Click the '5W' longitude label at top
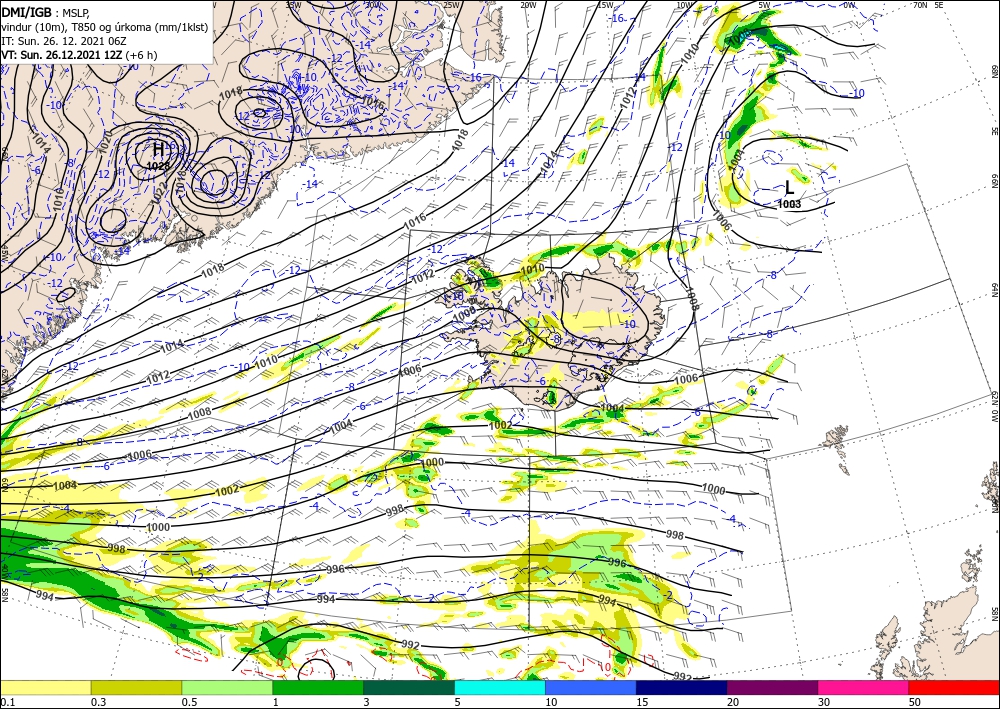 coord(765,5)
